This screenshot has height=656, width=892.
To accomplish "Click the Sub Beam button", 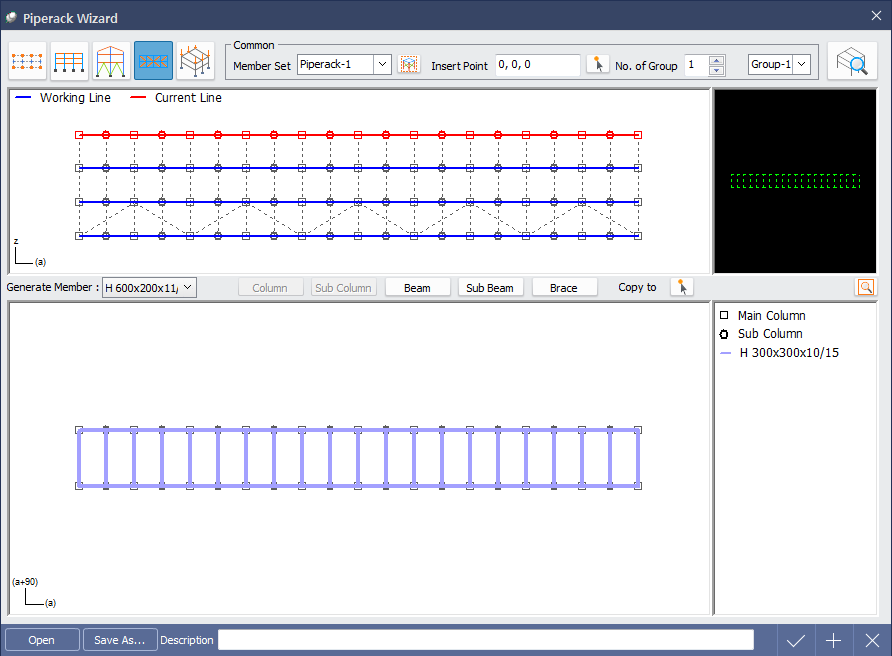I will click(x=490, y=288).
